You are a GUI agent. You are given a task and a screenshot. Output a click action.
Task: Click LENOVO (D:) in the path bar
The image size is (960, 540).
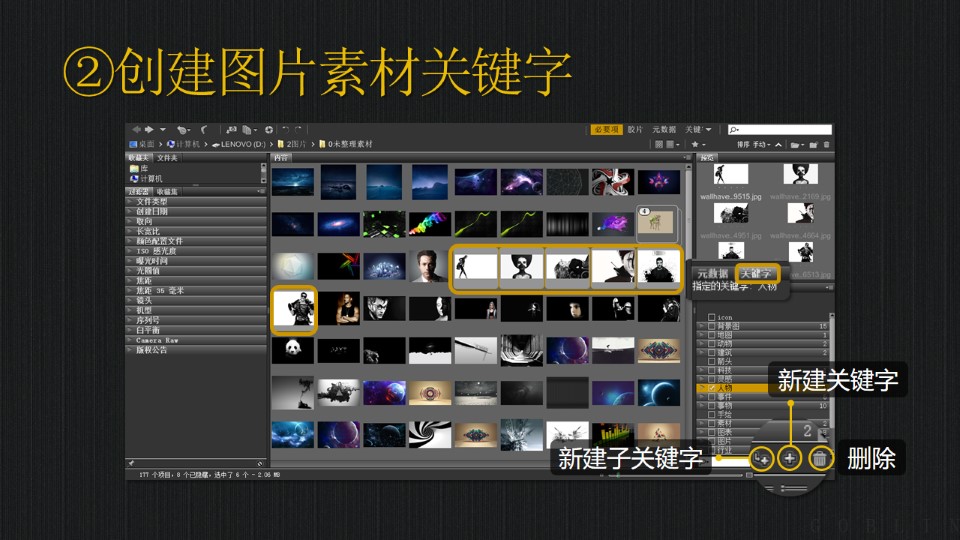point(242,144)
